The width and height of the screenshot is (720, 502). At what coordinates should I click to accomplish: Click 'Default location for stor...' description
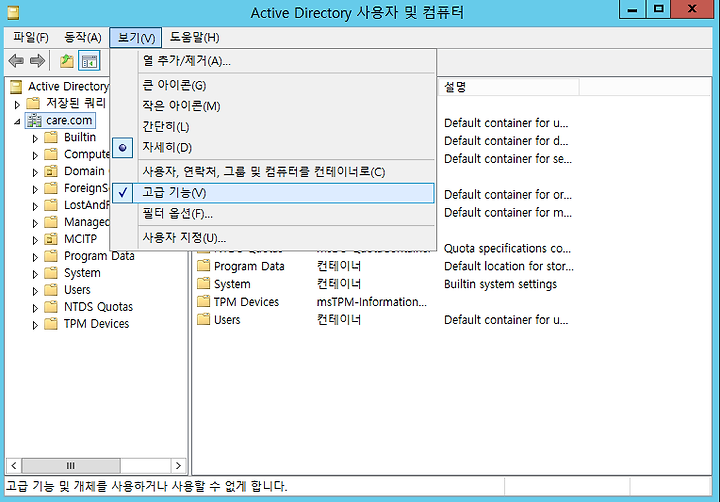click(x=509, y=266)
